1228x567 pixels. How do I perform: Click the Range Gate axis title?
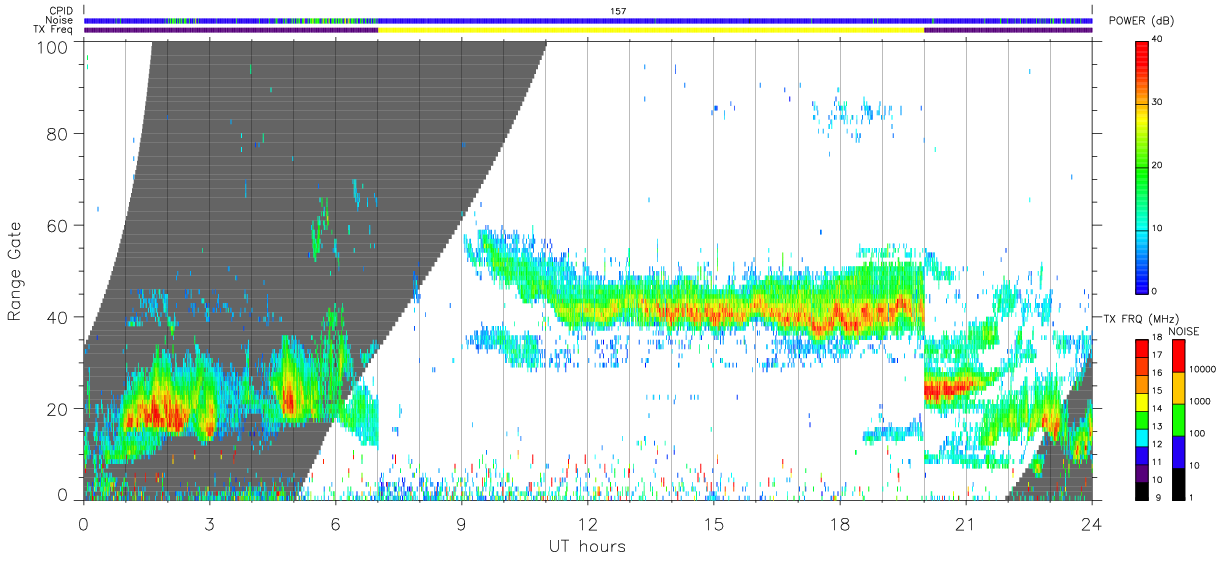coord(15,271)
